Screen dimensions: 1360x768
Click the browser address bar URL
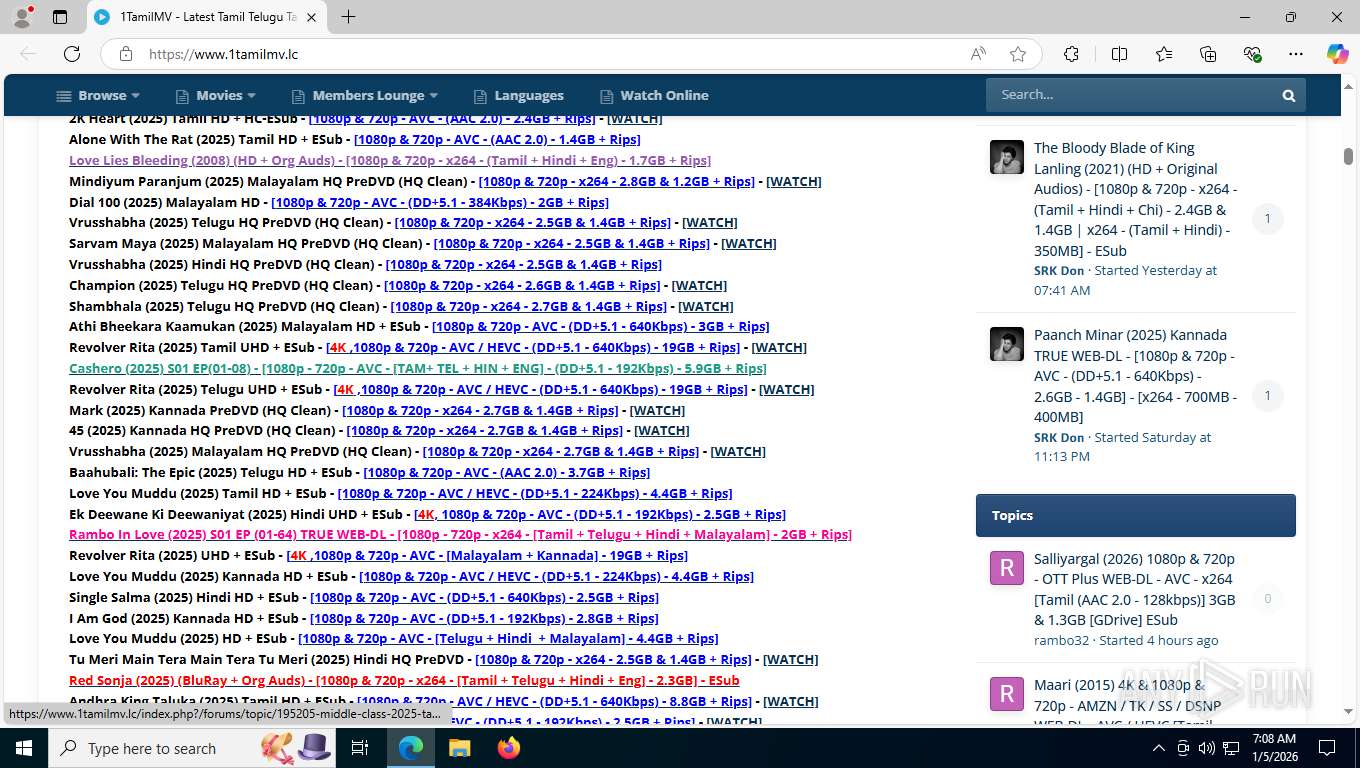(x=223, y=54)
